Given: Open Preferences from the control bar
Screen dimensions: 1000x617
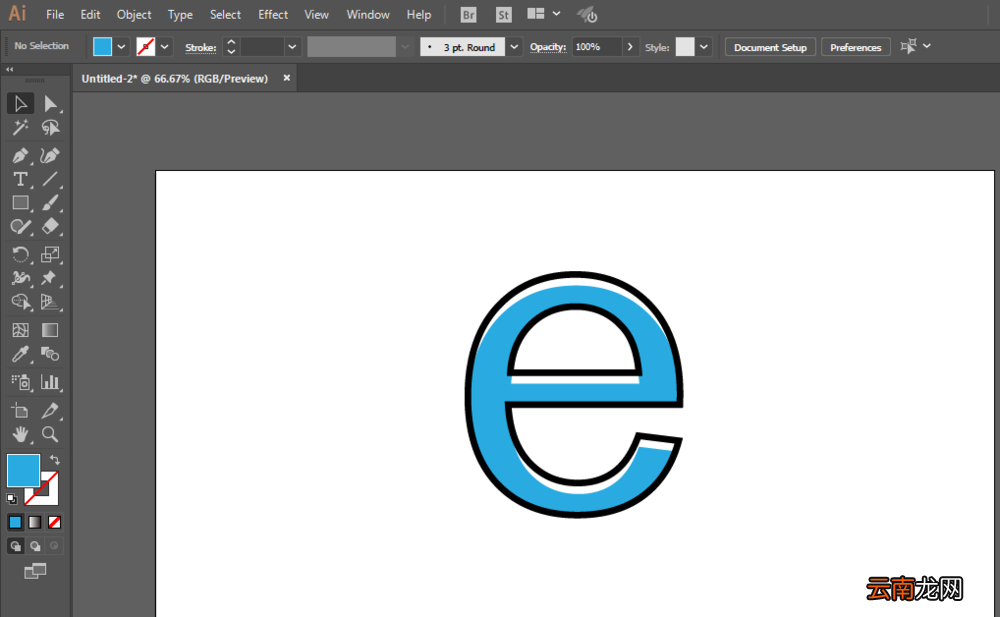Looking at the screenshot, I should [x=855, y=47].
